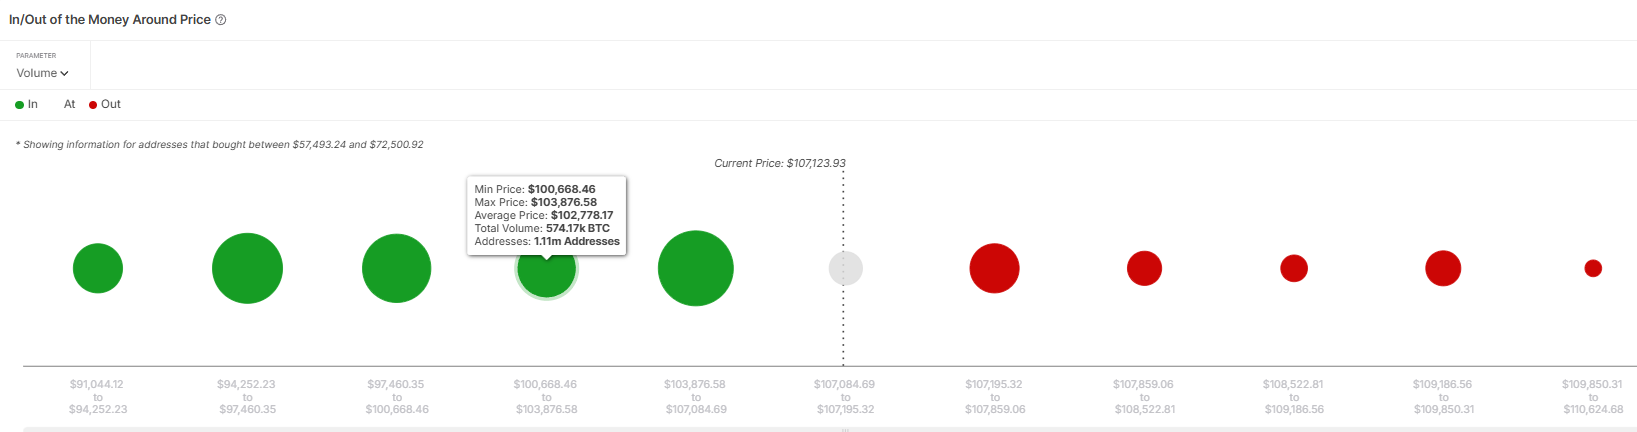Image resolution: width=1637 pixels, height=432 pixels.
Task: Click the help icon beside chart title
Action: [x=221, y=20]
